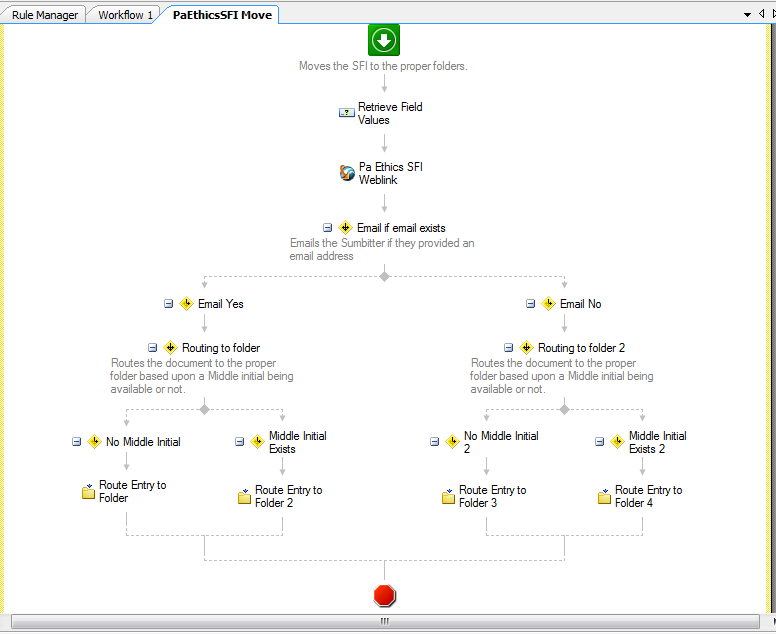
Task: Select the 'Routing to folder' label
Action: click(221, 348)
